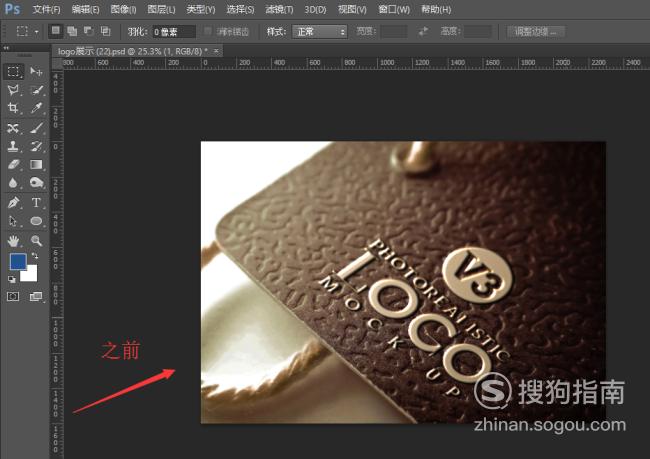Open the 样式 dropdown showing 正常
Screen dimensions: 650x459
320,32
